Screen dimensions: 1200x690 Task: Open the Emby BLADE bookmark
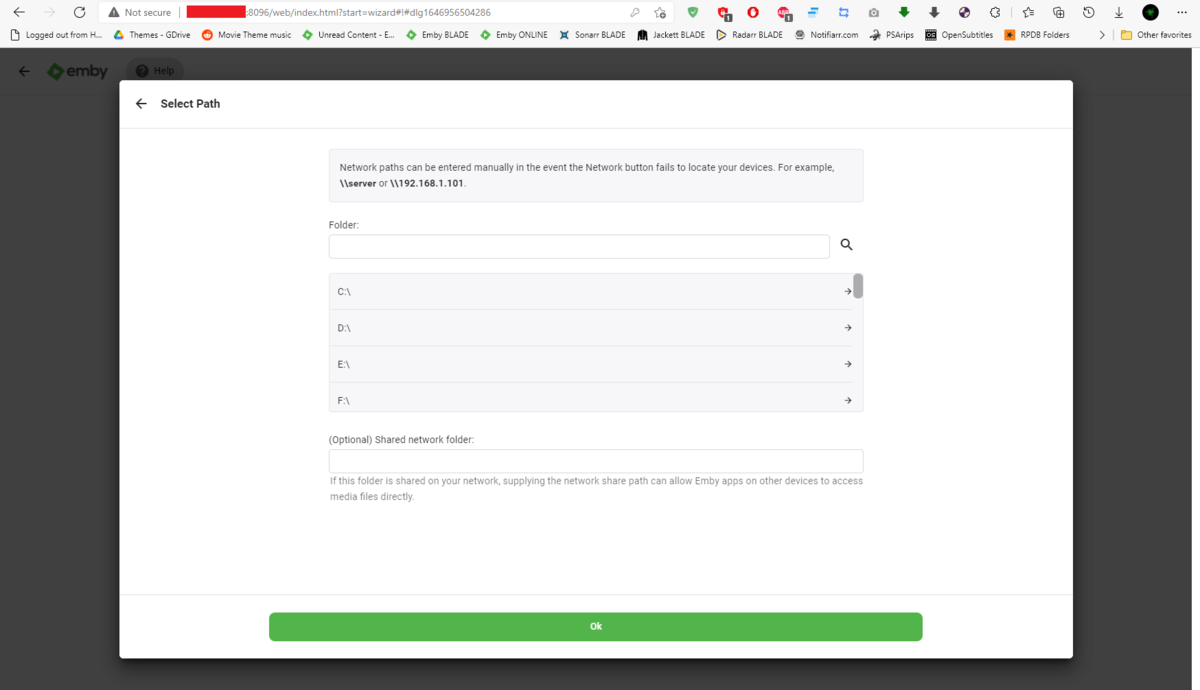[437, 35]
